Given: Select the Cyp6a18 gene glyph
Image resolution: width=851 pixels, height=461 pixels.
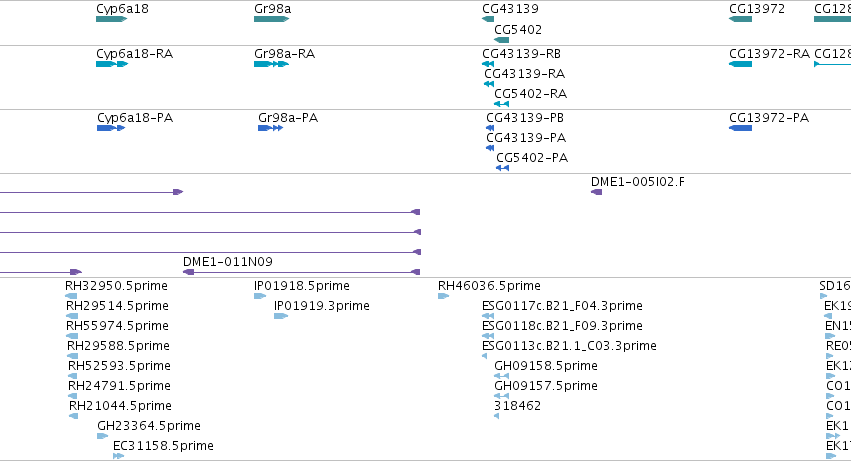Looking at the screenshot, I should tap(111, 19).
